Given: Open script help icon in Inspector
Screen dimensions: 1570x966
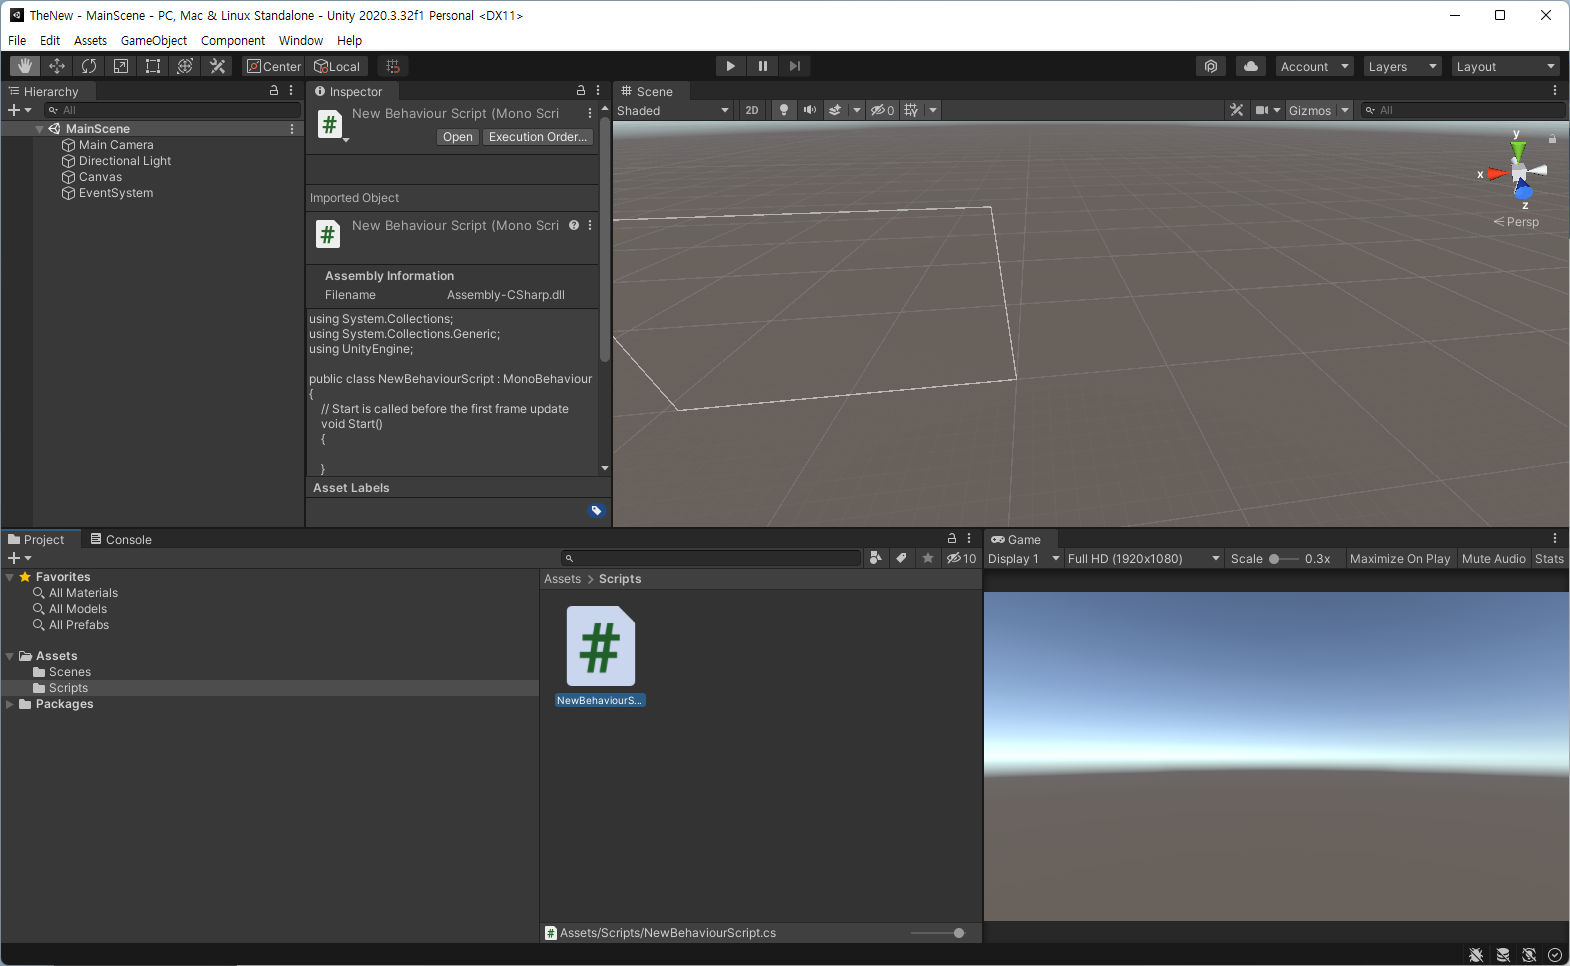Looking at the screenshot, I should click(x=574, y=225).
